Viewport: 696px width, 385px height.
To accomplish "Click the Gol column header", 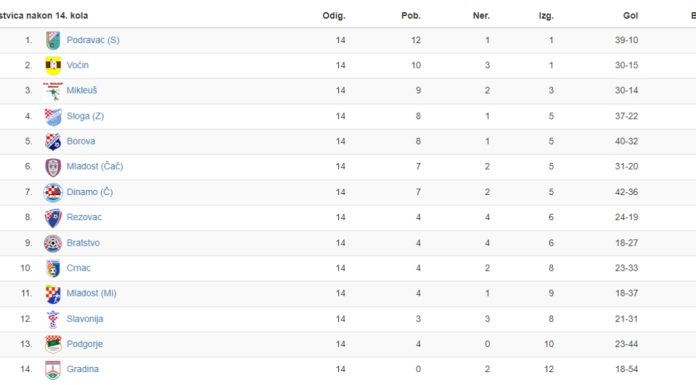I will [630, 16].
